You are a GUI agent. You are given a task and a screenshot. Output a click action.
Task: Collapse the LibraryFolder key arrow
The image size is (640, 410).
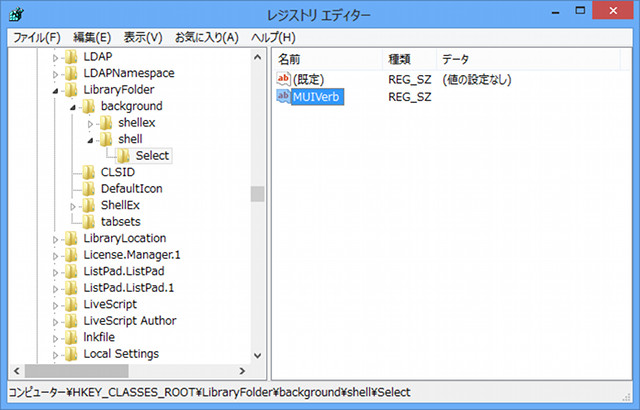[x=56, y=91]
